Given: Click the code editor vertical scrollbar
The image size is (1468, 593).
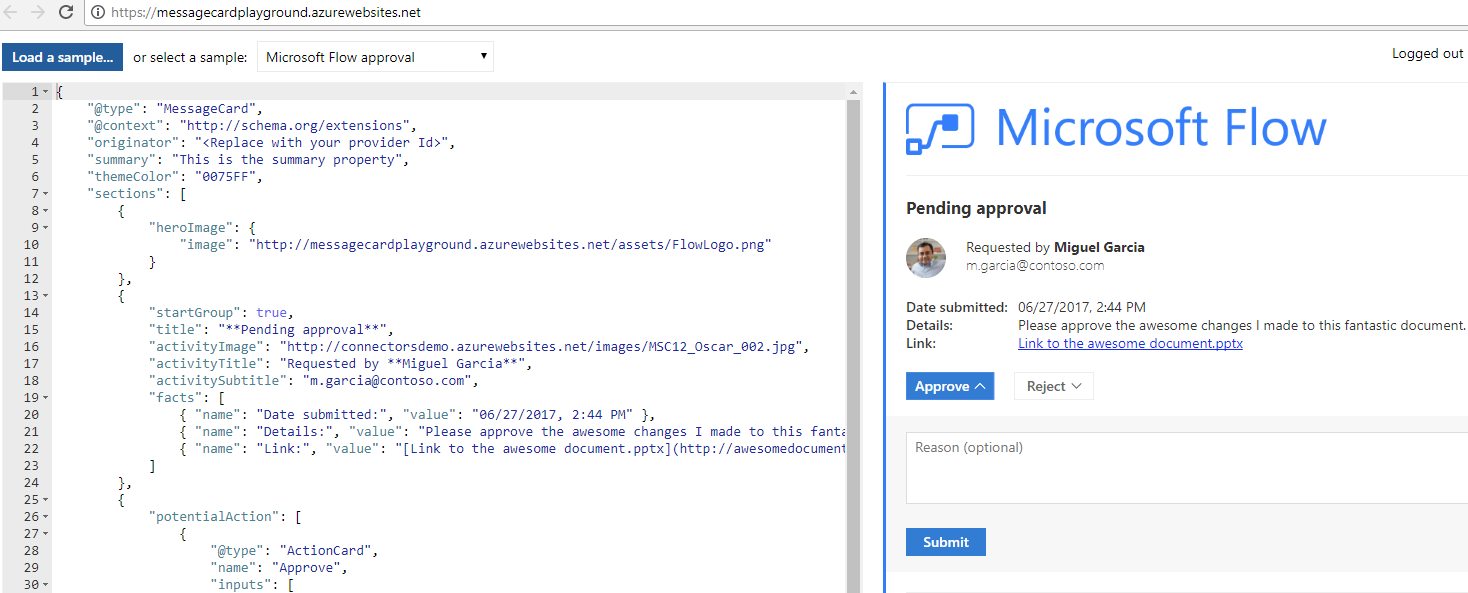Looking at the screenshot, I should (853, 340).
